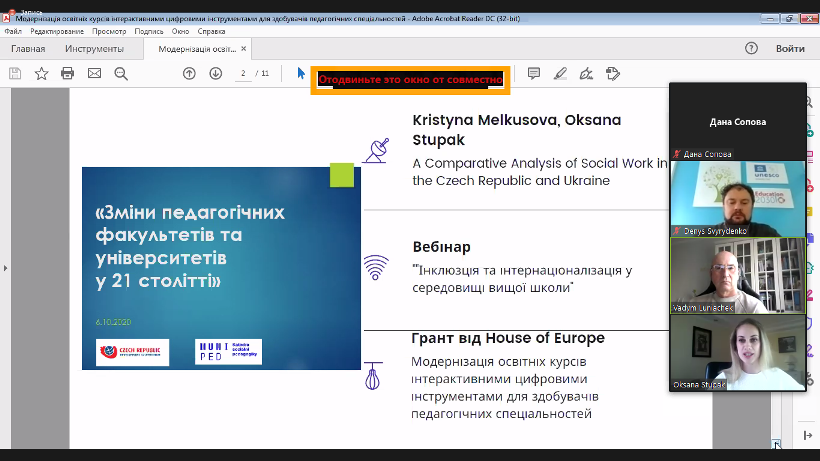Screen dimensions: 820x461
Task: Switch to the Главная tab
Action: pyautogui.click(x=28, y=49)
